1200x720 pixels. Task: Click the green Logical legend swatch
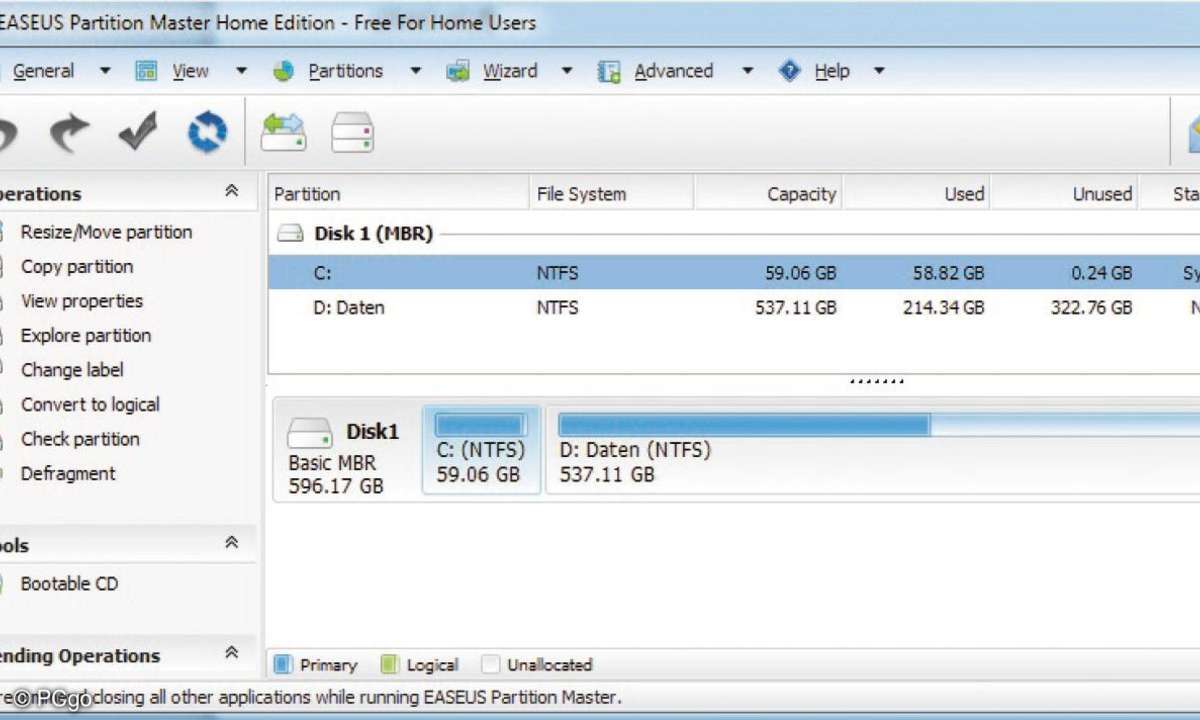[390, 664]
